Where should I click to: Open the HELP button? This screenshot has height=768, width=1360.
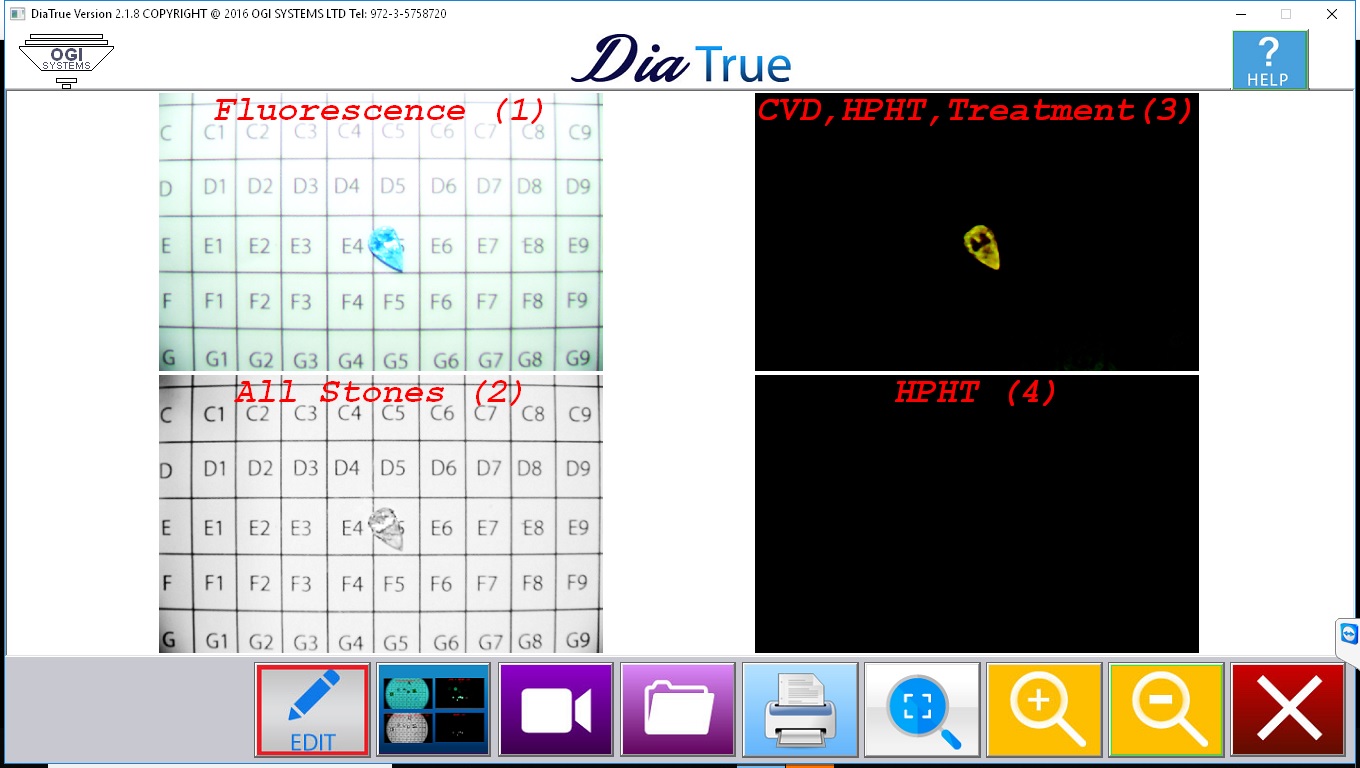coord(1269,60)
